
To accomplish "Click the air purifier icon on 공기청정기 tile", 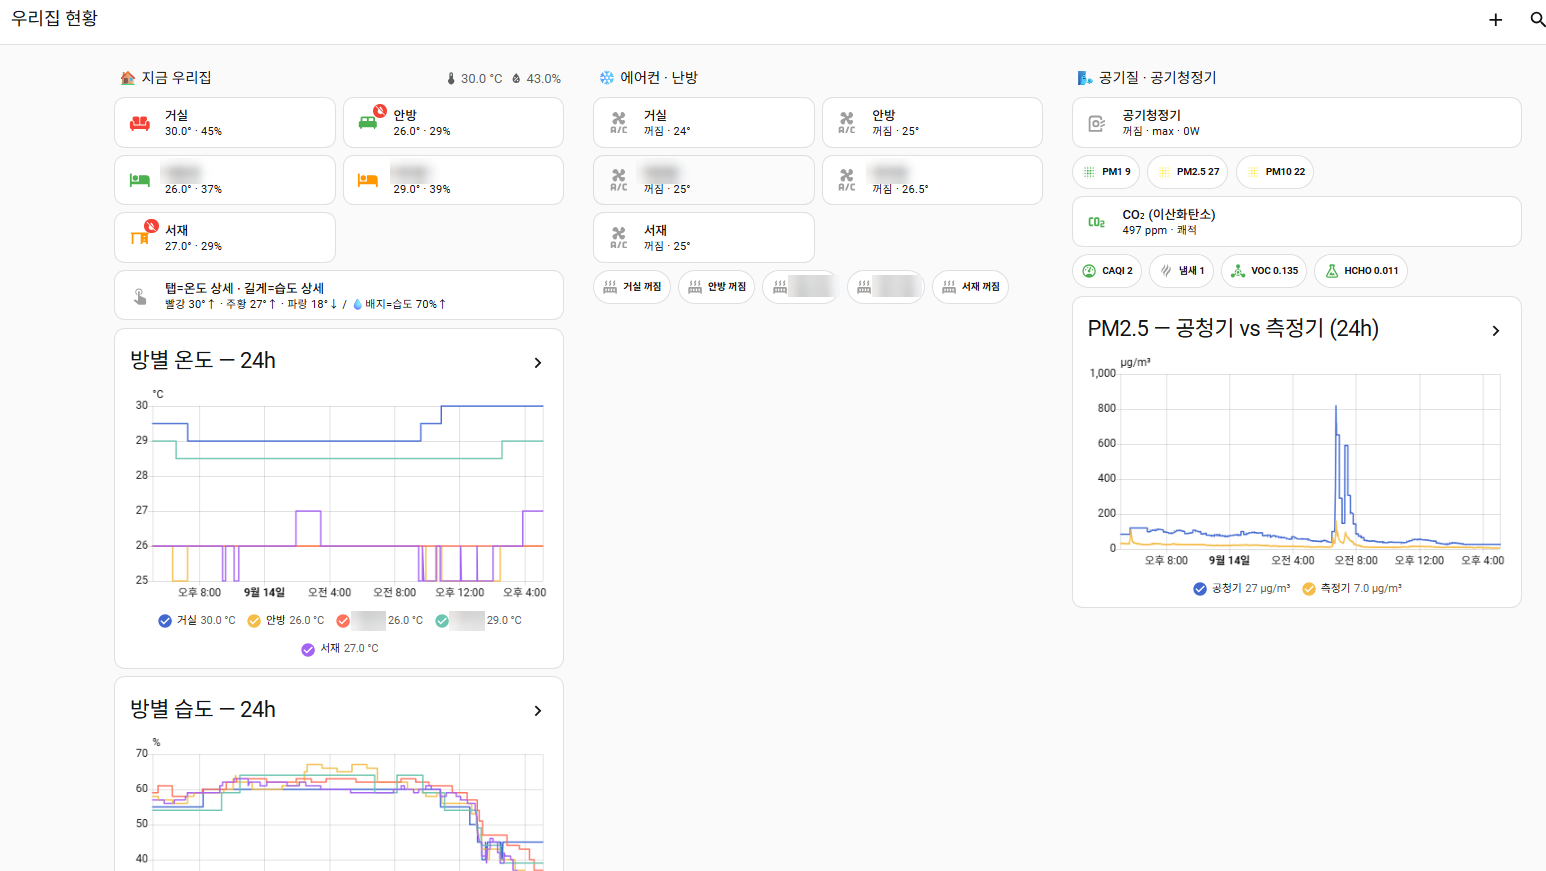I will [1097, 123].
